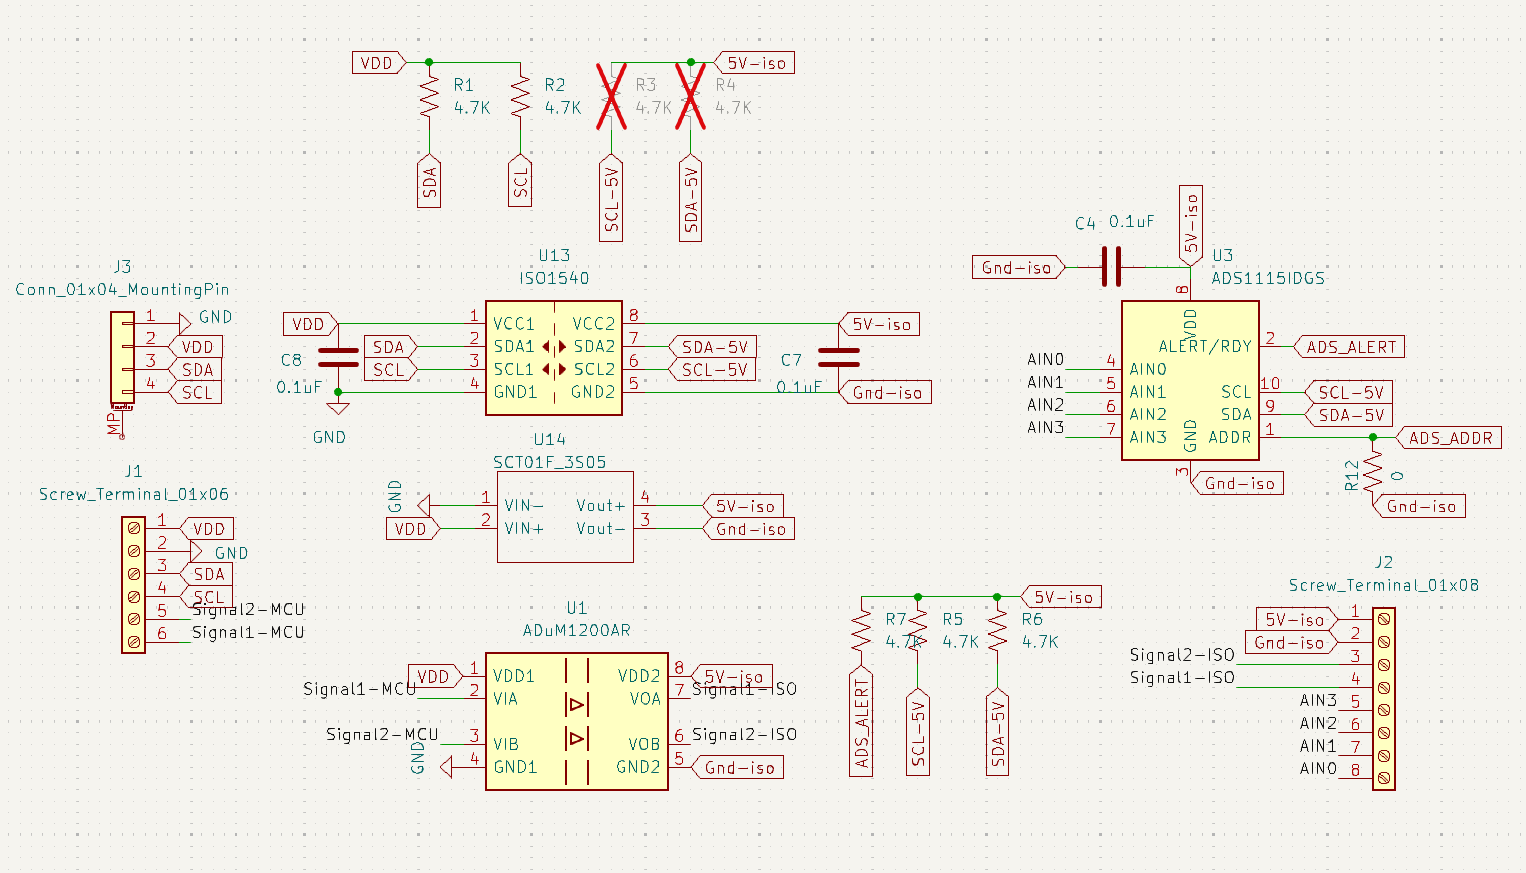
Task: Click AIN0 label at U3 pin 4
Action: click(1045, 359)
